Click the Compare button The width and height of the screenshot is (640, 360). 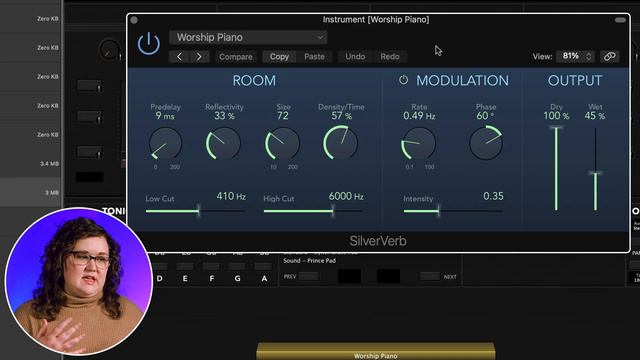pyautogui.click(x=236, y=57)
